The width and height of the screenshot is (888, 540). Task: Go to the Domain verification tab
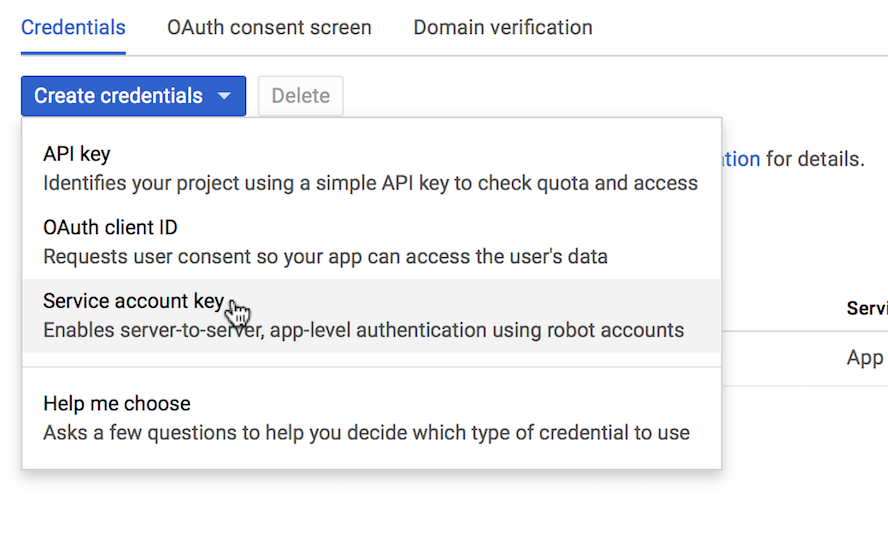coord(502,28)
